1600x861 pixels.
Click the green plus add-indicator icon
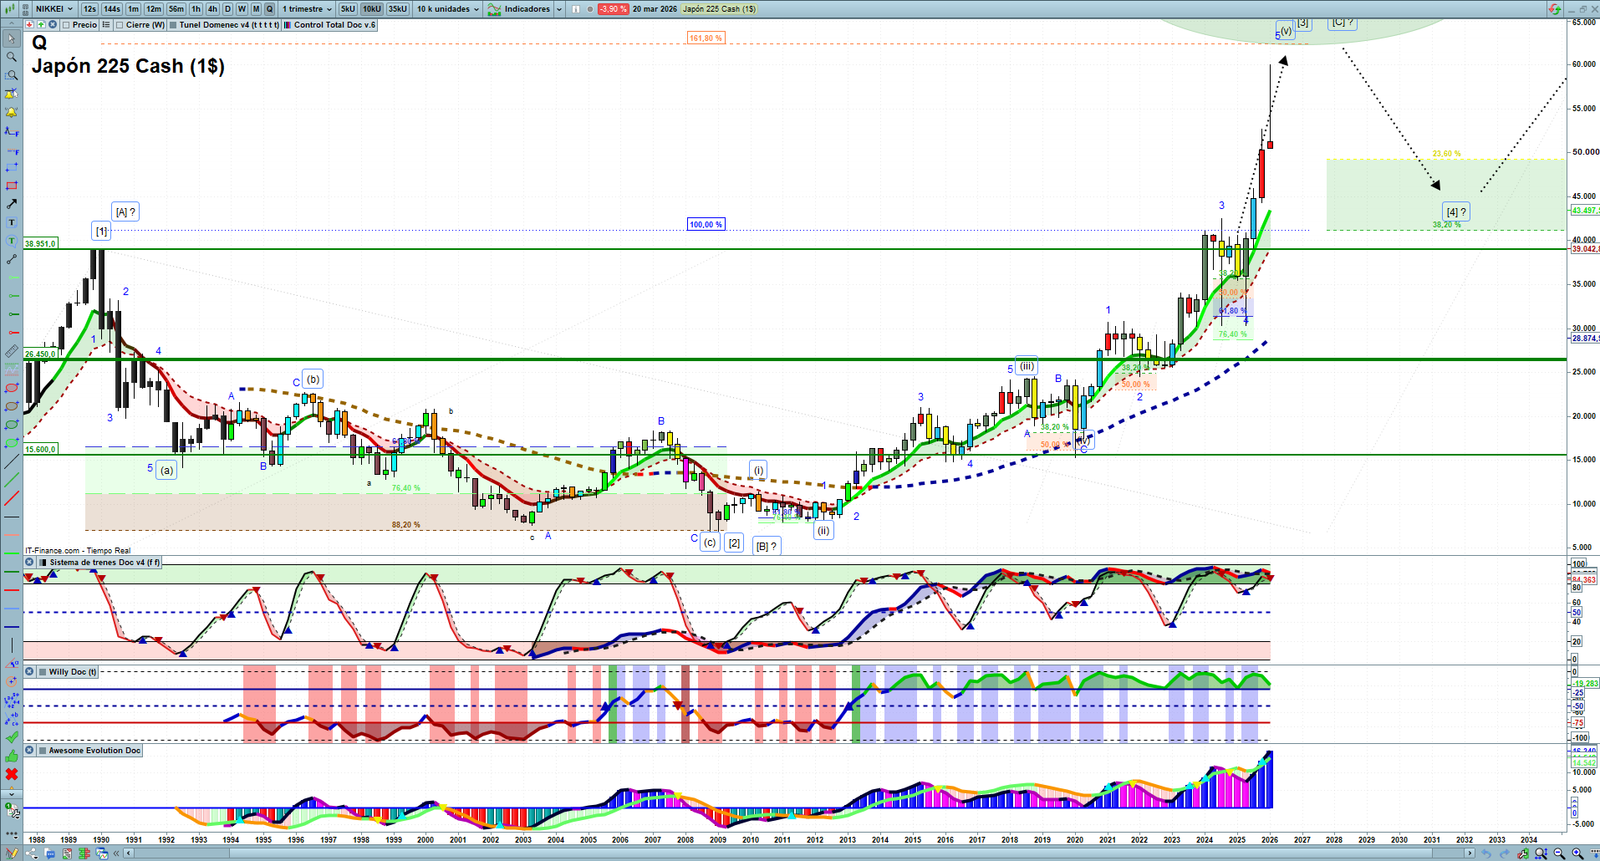pyautogui.click(x=40, y=25)
